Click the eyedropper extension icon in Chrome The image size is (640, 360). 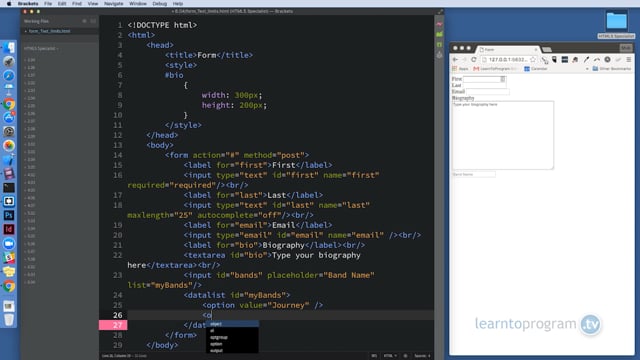point(586,60)
